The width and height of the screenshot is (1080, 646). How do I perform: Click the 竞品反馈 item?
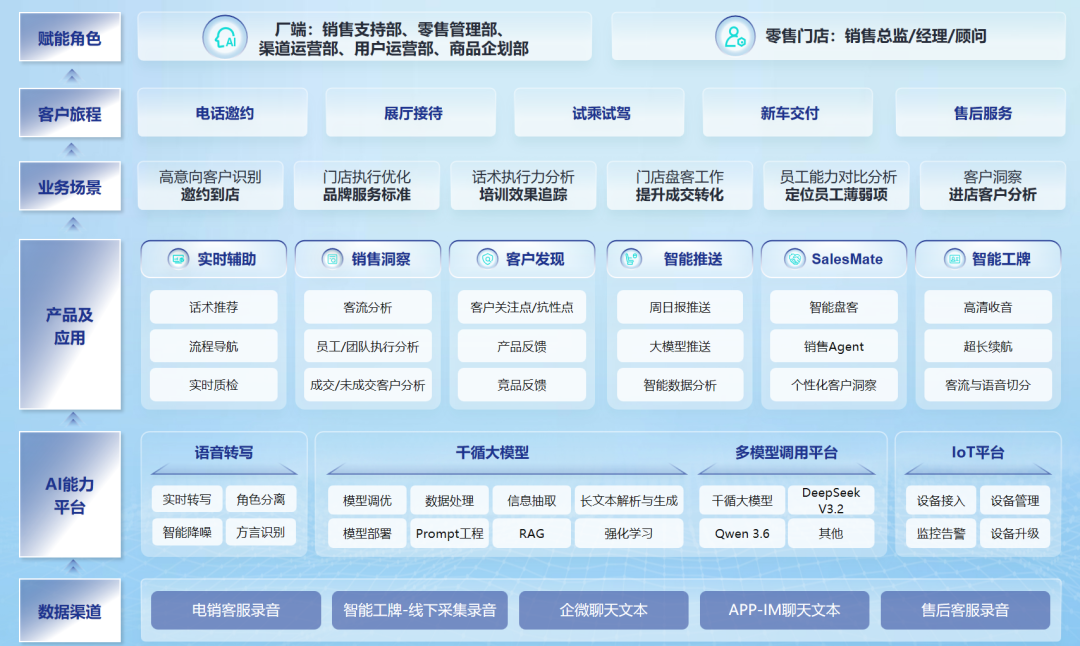click(522, 385)
